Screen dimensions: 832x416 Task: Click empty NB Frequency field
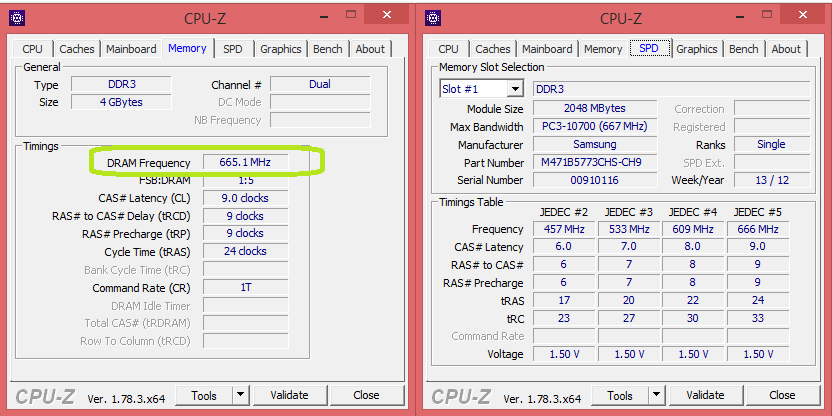click(320, 120)
